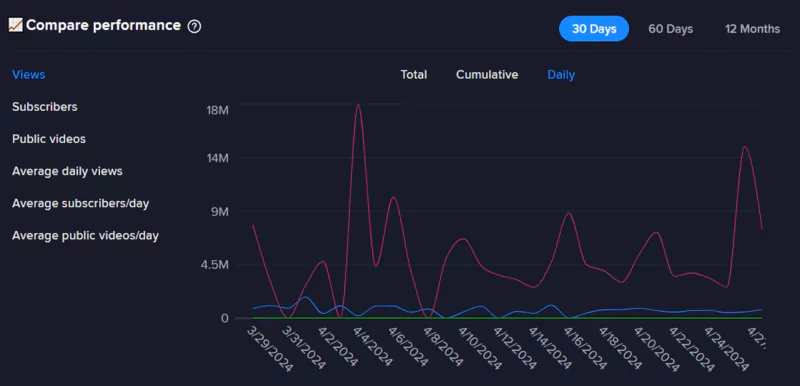Select the Views metric

29,75
